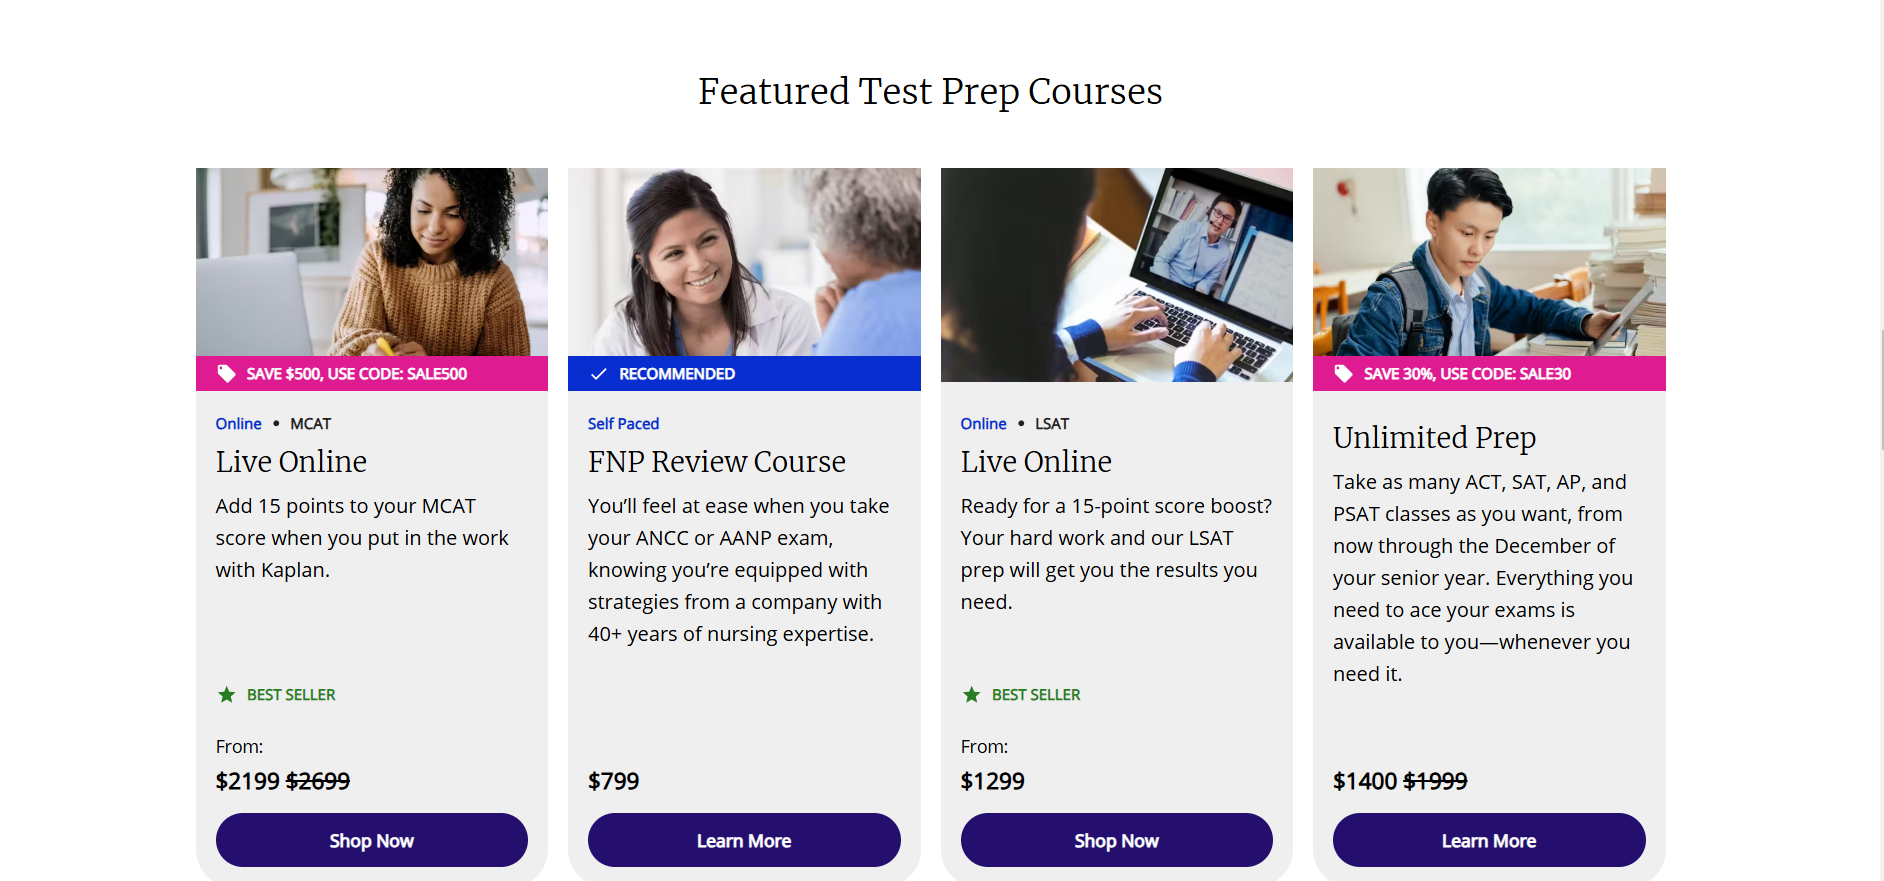Open the MCAT course photo thumbnail
This screenshot has height=881, width=1884.
pyautogui.click(x=372, y=262)
